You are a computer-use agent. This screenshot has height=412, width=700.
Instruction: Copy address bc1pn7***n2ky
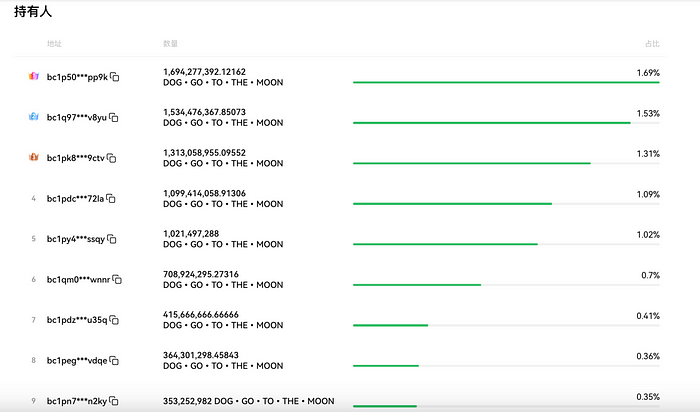(x=114, y=401)
